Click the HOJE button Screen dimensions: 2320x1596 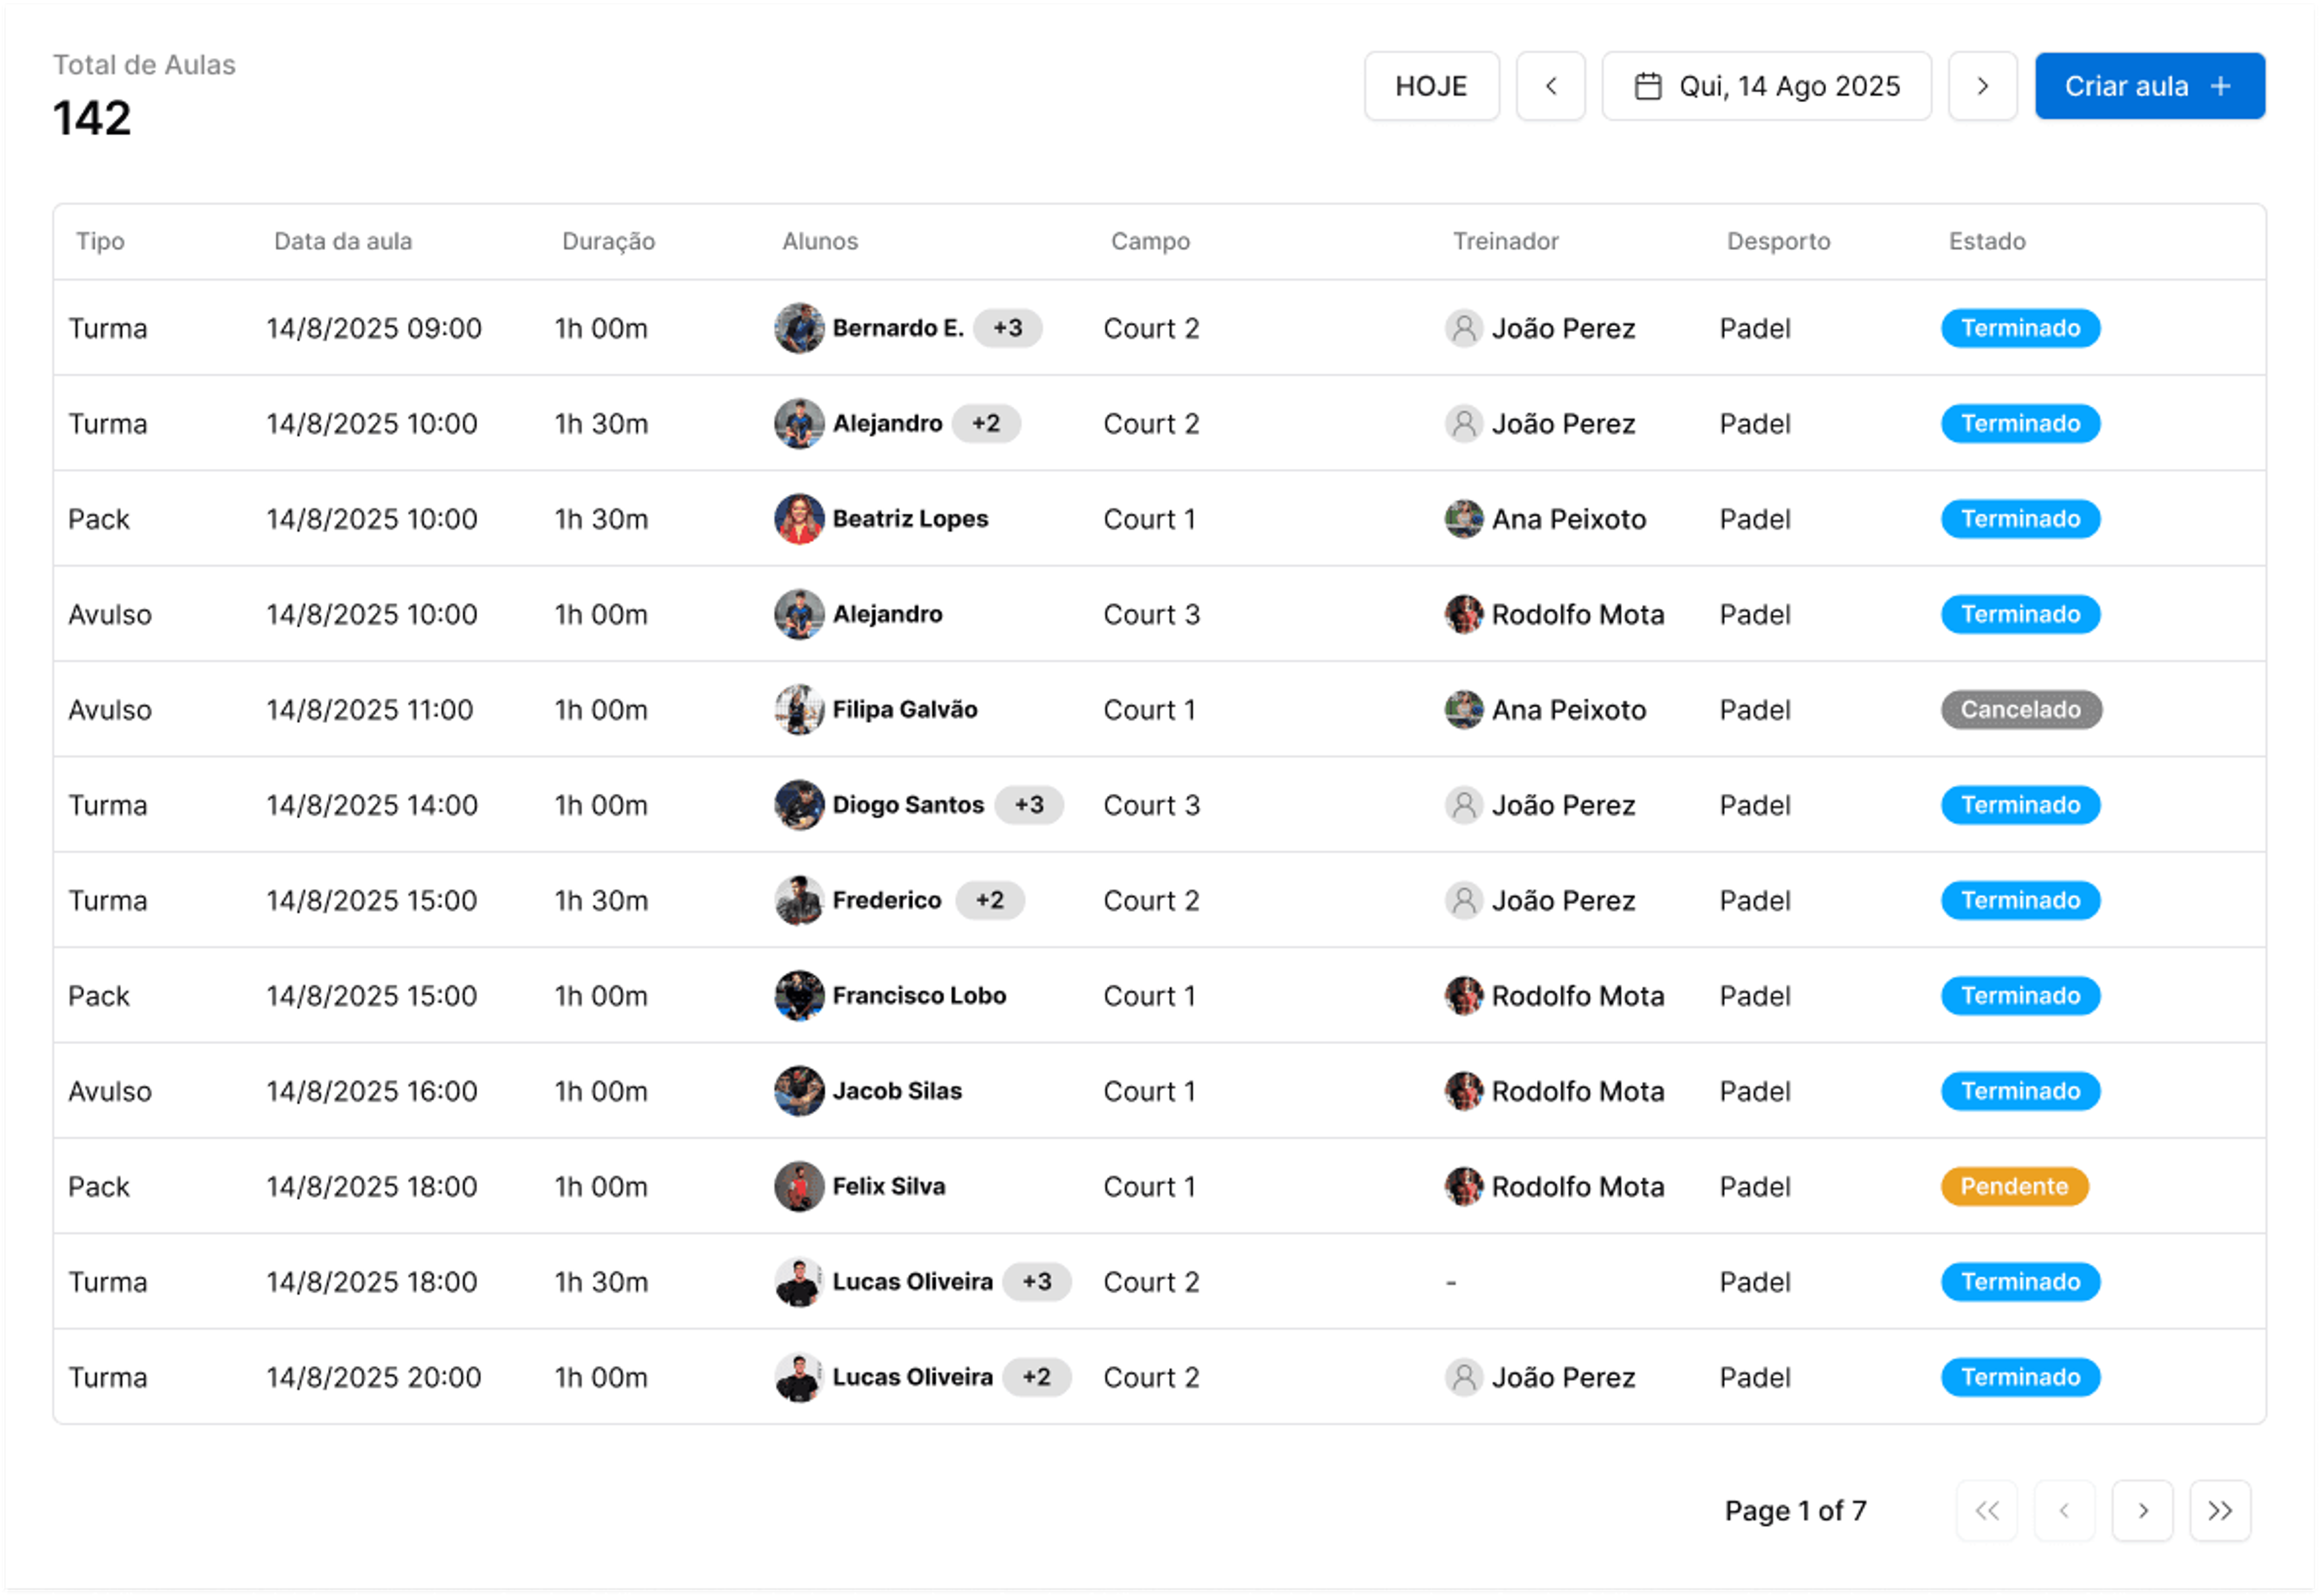coord(1431,86)
